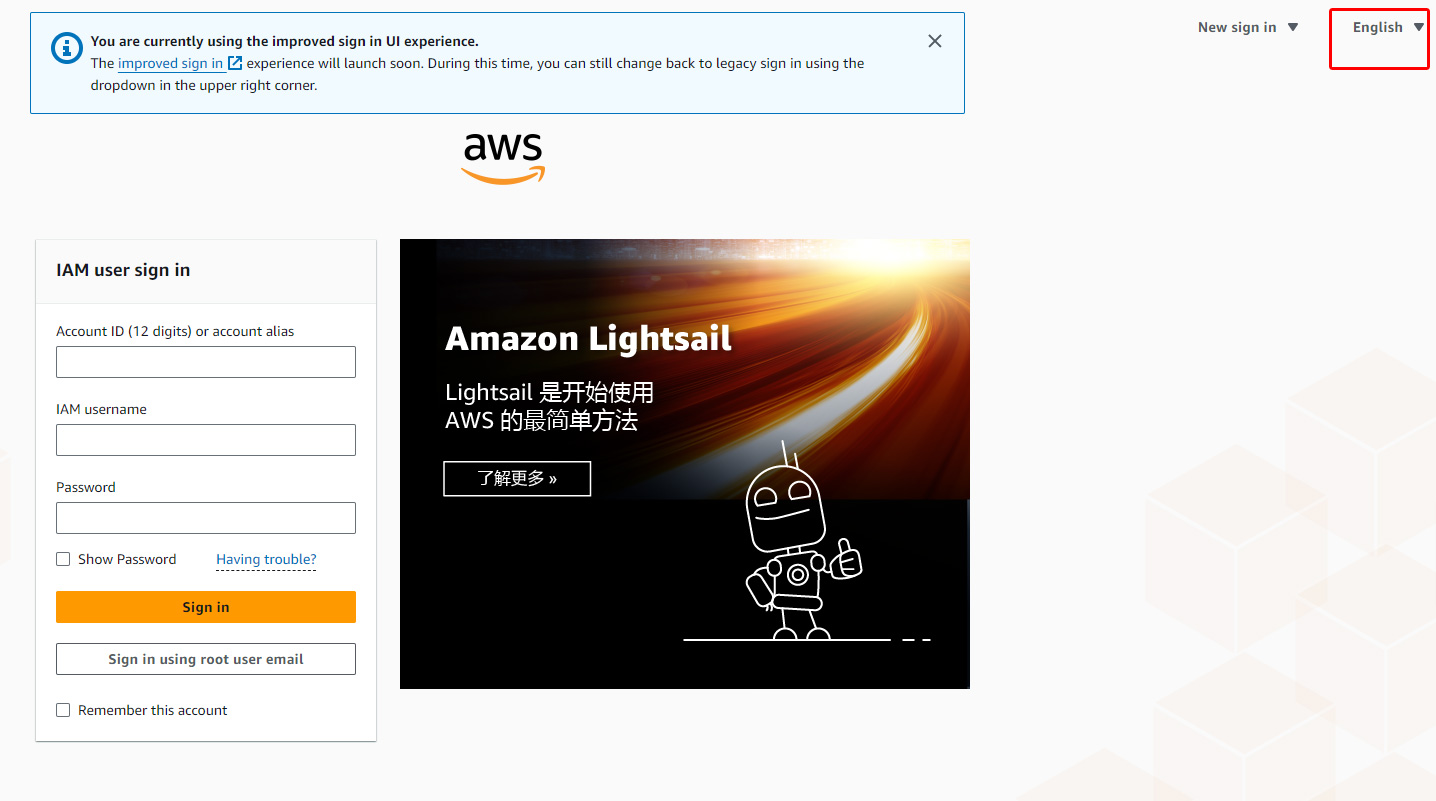Dismiss the improved sign in banner

point(935,41)
